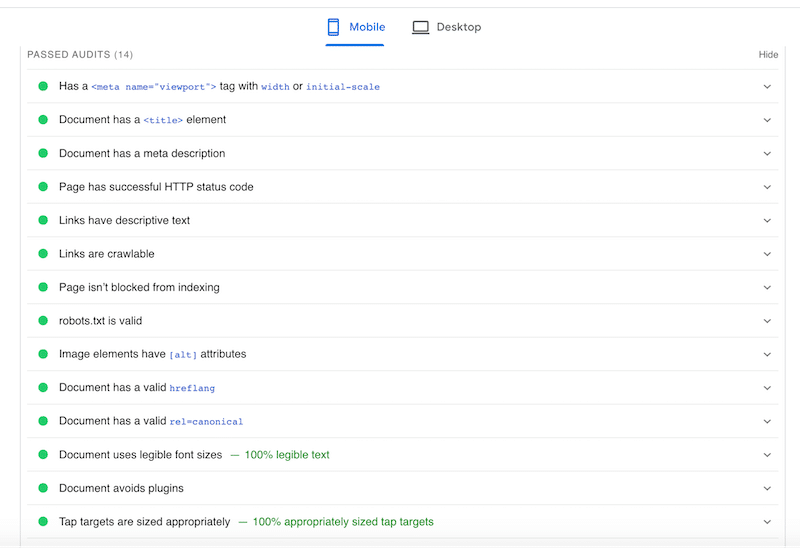
Task: Click green pass dot for meta description audit
Action: 43,153
